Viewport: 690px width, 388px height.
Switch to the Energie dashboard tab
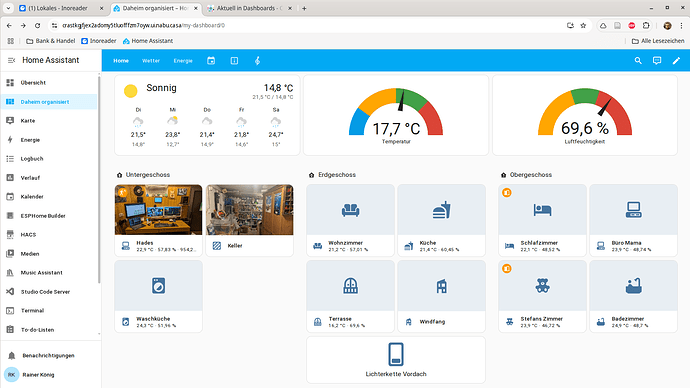(x=183, y=61)
